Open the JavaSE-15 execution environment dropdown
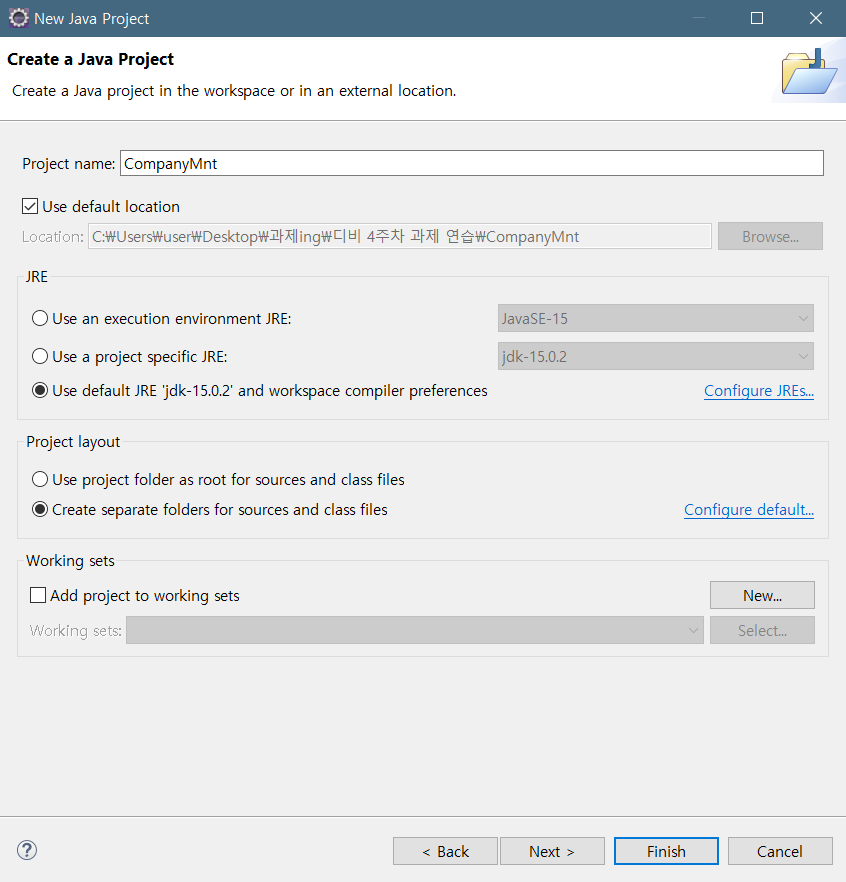Image resolution: width=846 pixels, height=882 pixels. click(x=655, y=318)
